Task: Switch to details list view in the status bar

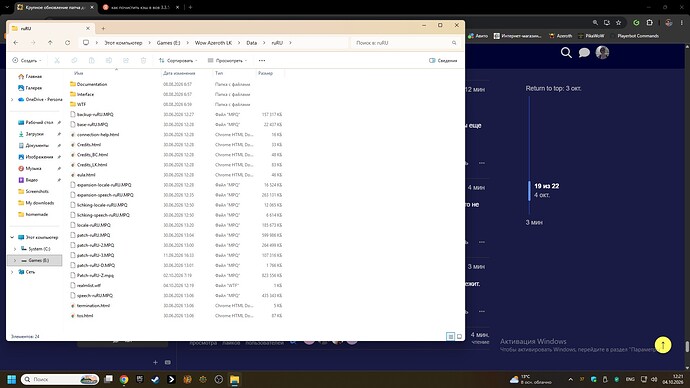Action: coord(450,336)
